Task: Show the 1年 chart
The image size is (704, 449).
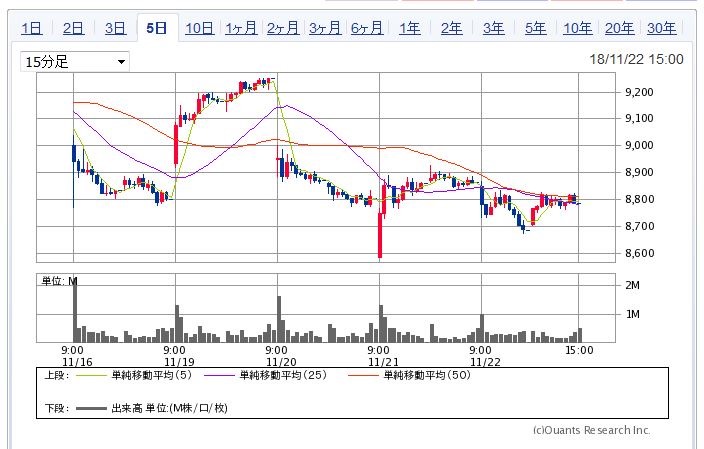Action: click(x=409, y=28)
